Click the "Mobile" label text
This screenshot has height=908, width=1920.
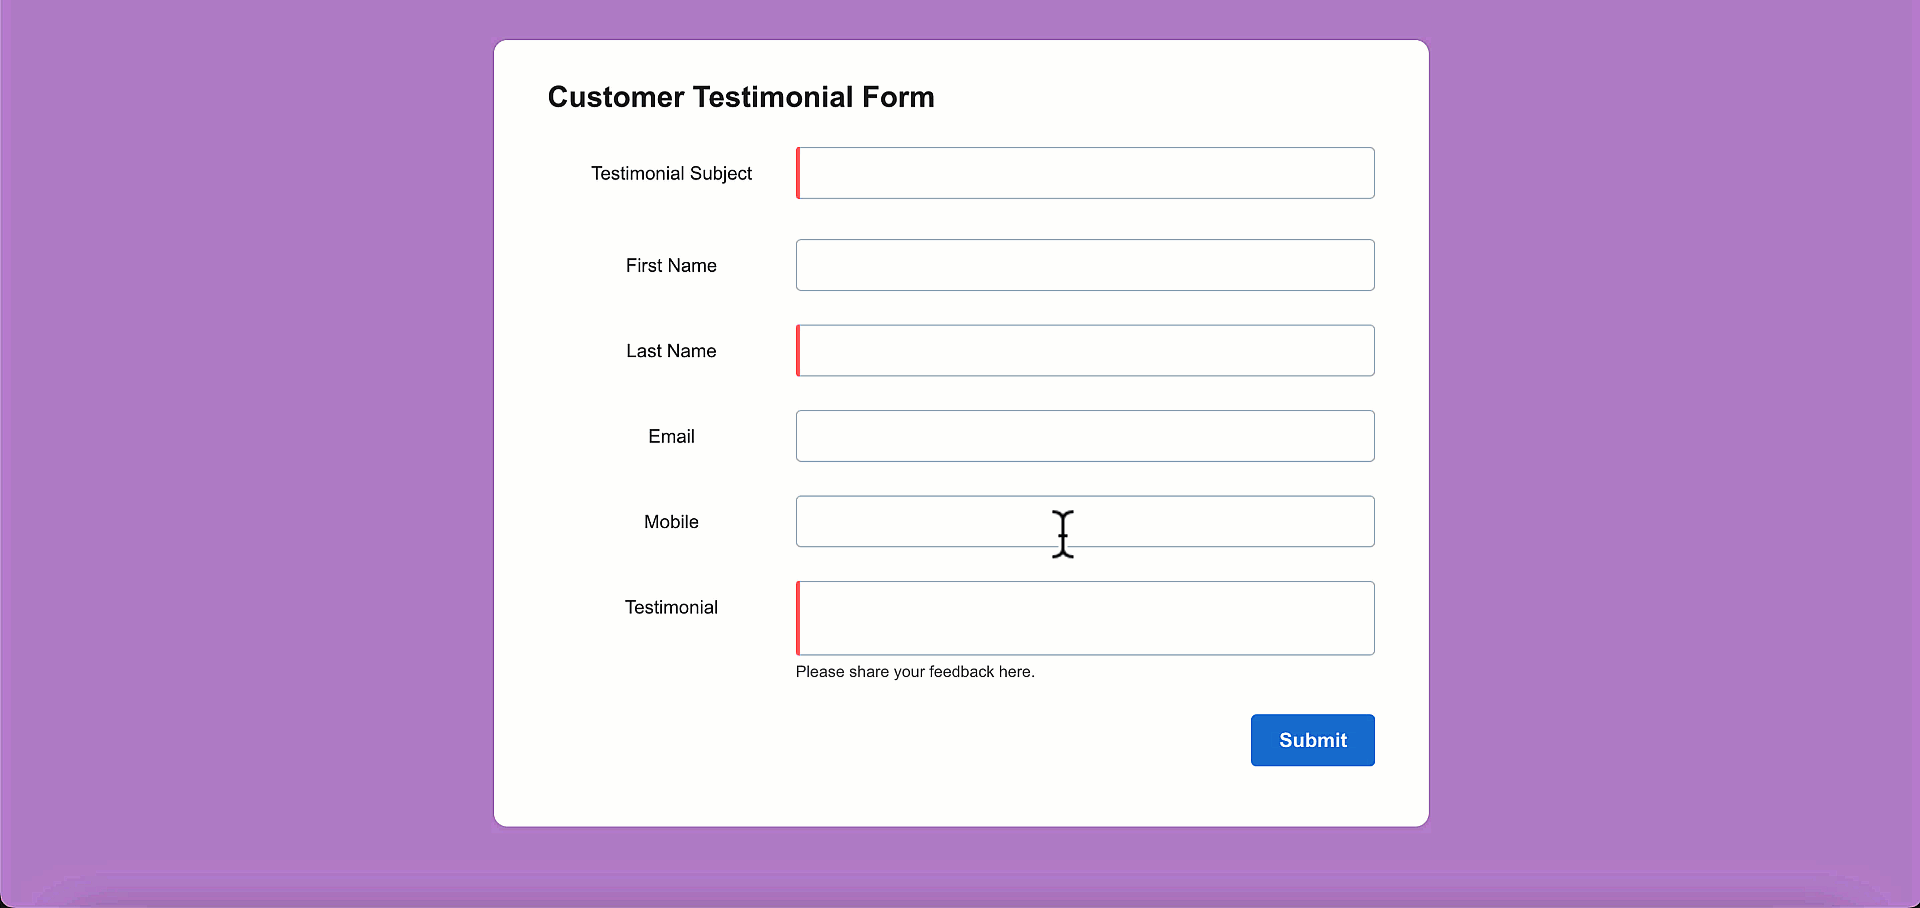(x=671, y=522)
